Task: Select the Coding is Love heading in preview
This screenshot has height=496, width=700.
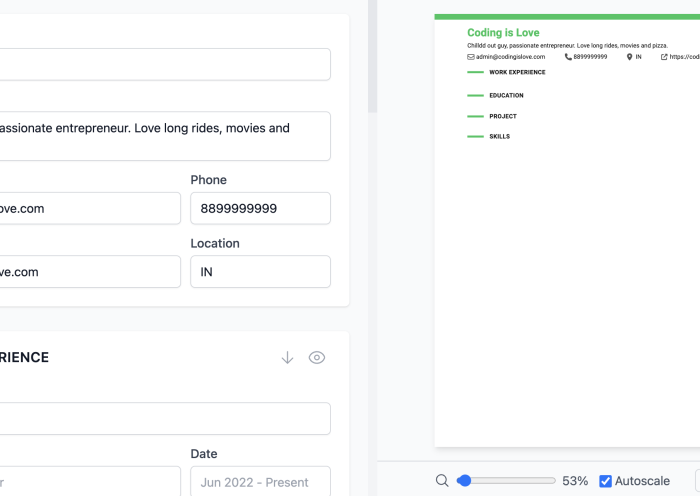Action: [x=503, y=33]
